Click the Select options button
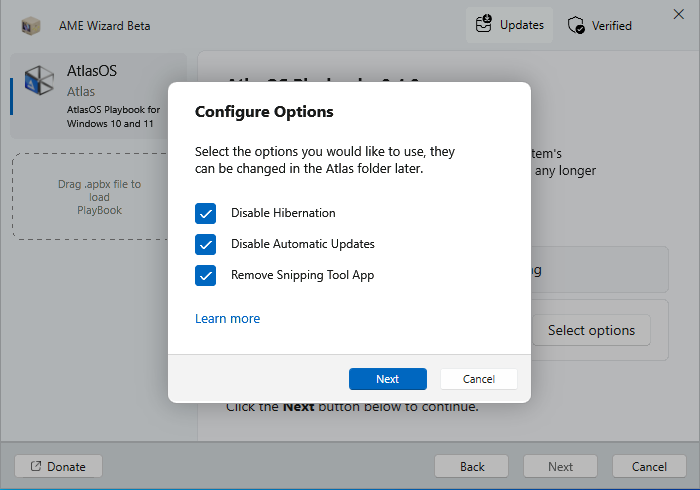This screenshot has width=700, height=490. [x=590, y=330]
